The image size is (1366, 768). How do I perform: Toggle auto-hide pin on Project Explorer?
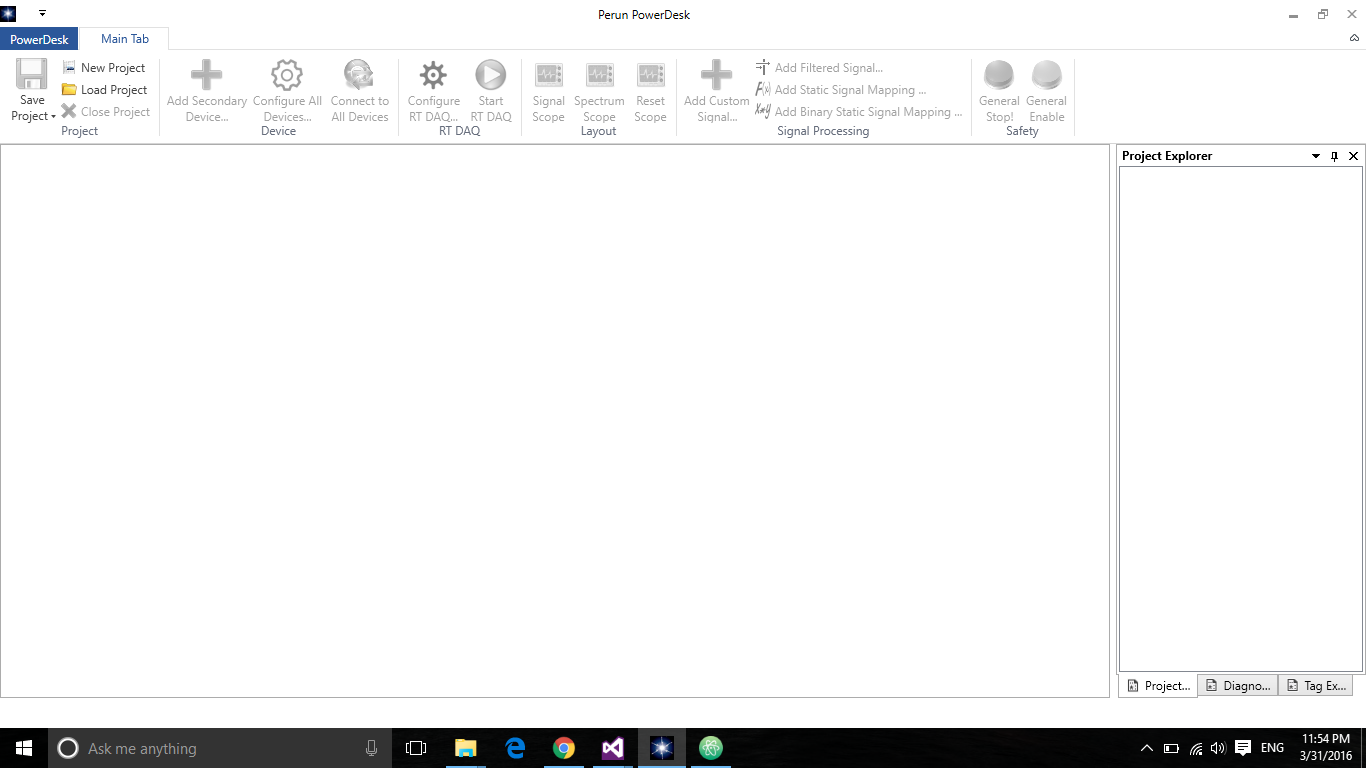[x=1334, y=157]
